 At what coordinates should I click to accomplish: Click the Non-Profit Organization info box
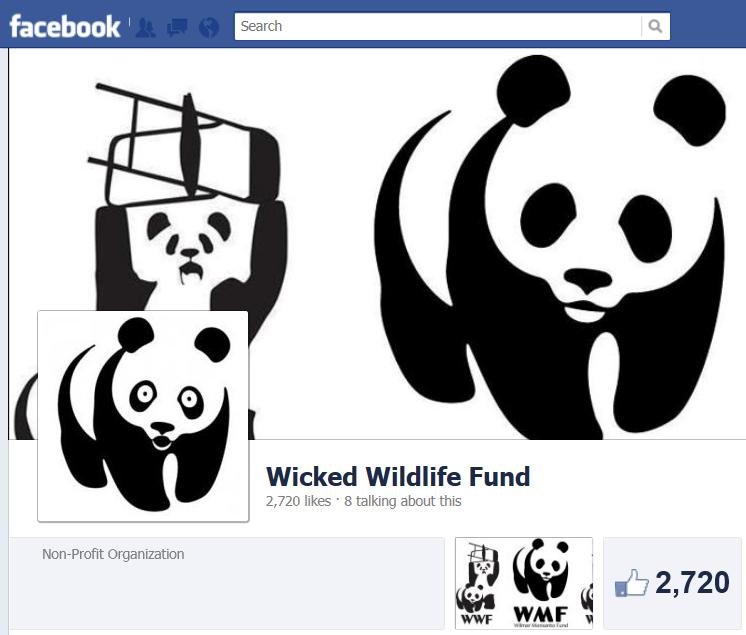point(226,583)
